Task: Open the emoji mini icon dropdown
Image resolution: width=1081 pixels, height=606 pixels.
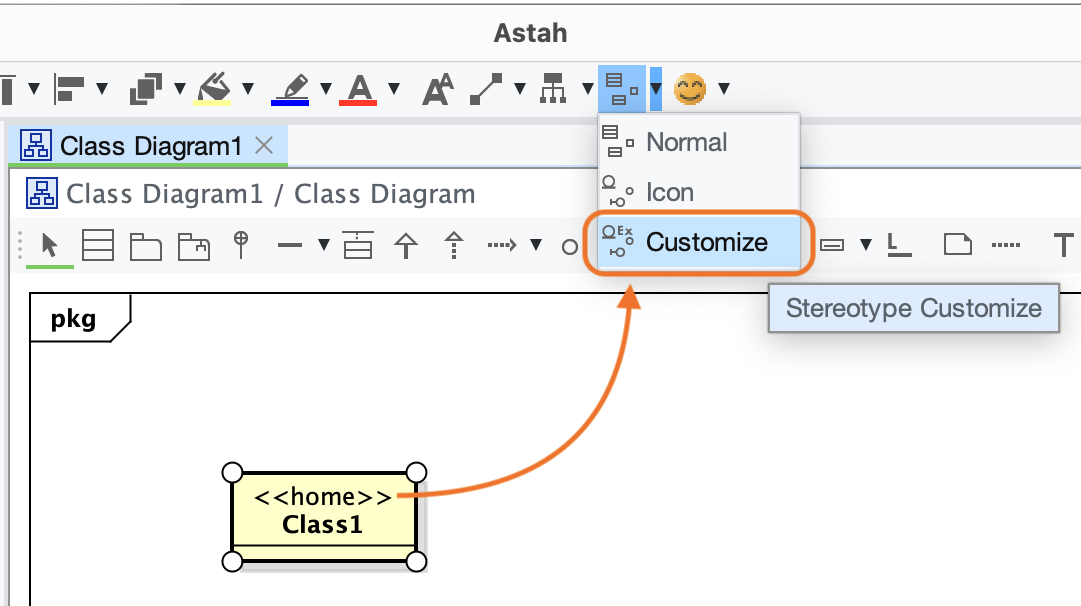Action: click(723, 89)
